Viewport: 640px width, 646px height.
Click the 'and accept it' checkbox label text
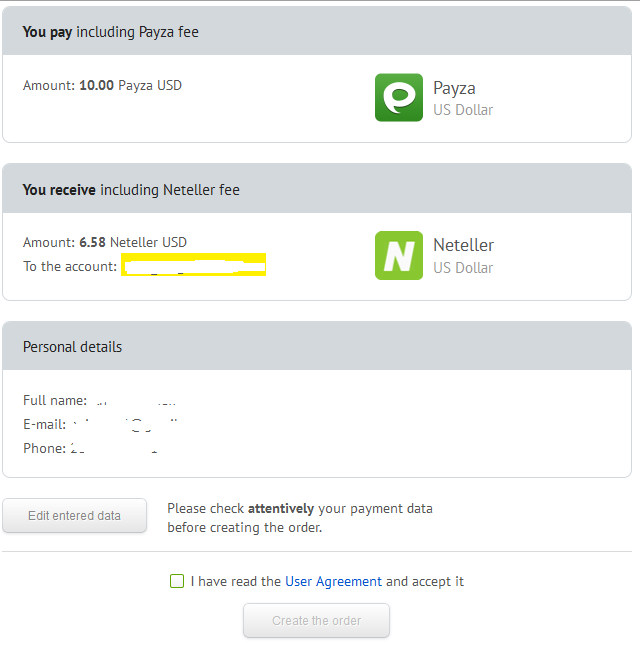425,581
